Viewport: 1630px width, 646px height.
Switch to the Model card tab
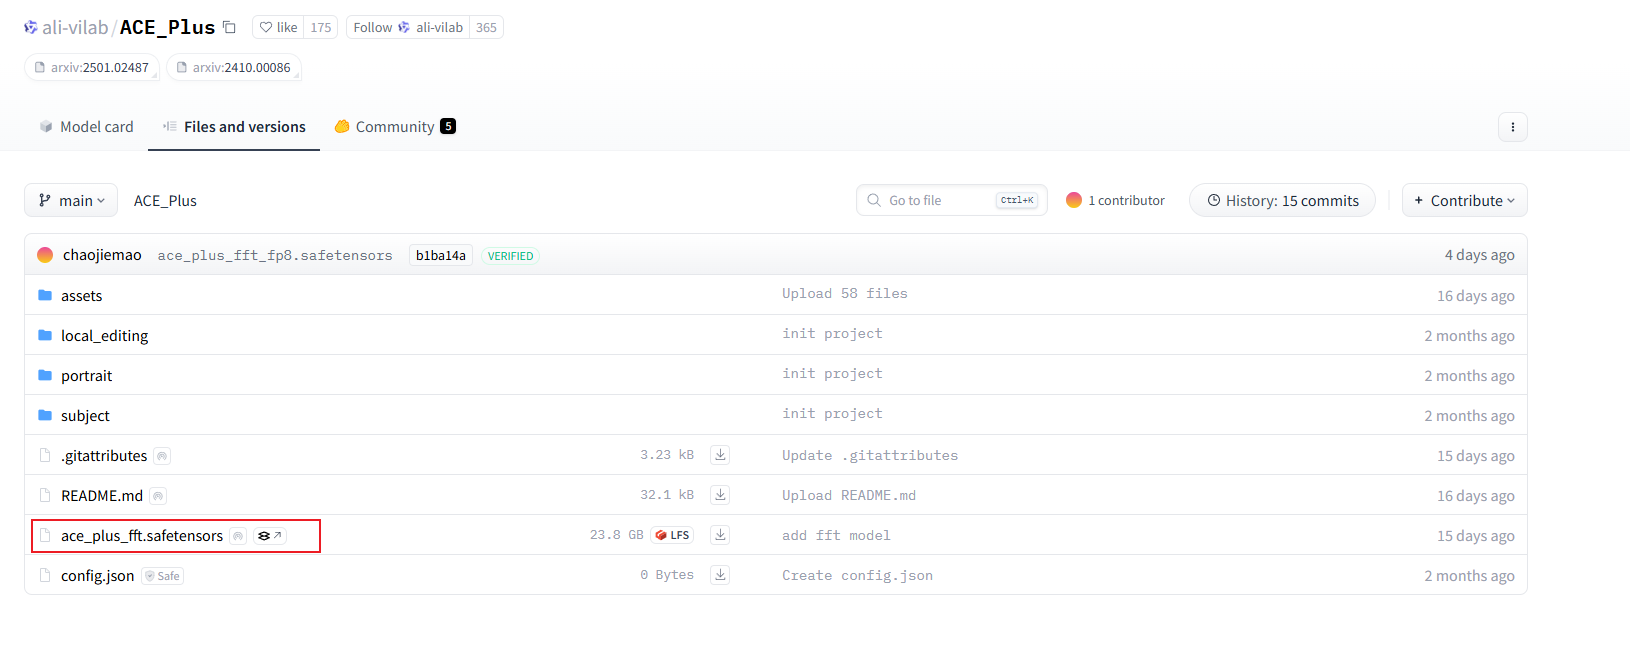[x=86, y=127]
